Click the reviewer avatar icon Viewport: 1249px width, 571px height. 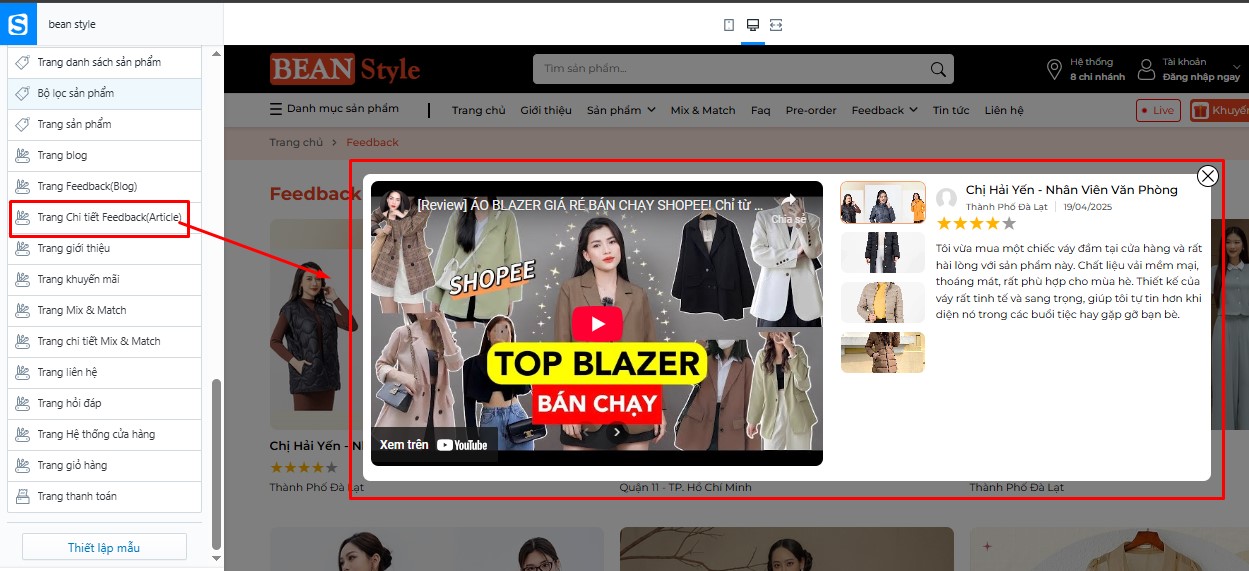click(946, 198)
